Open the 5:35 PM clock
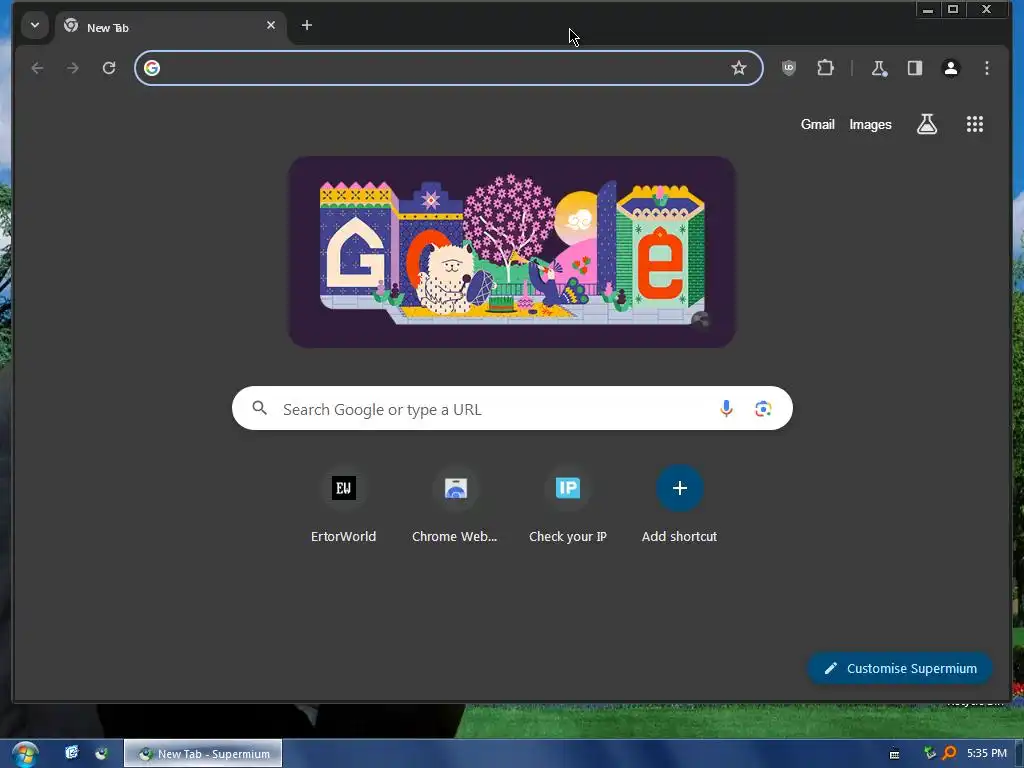Viewport: 1024px width, 768px height. click(x=987, y=753)
